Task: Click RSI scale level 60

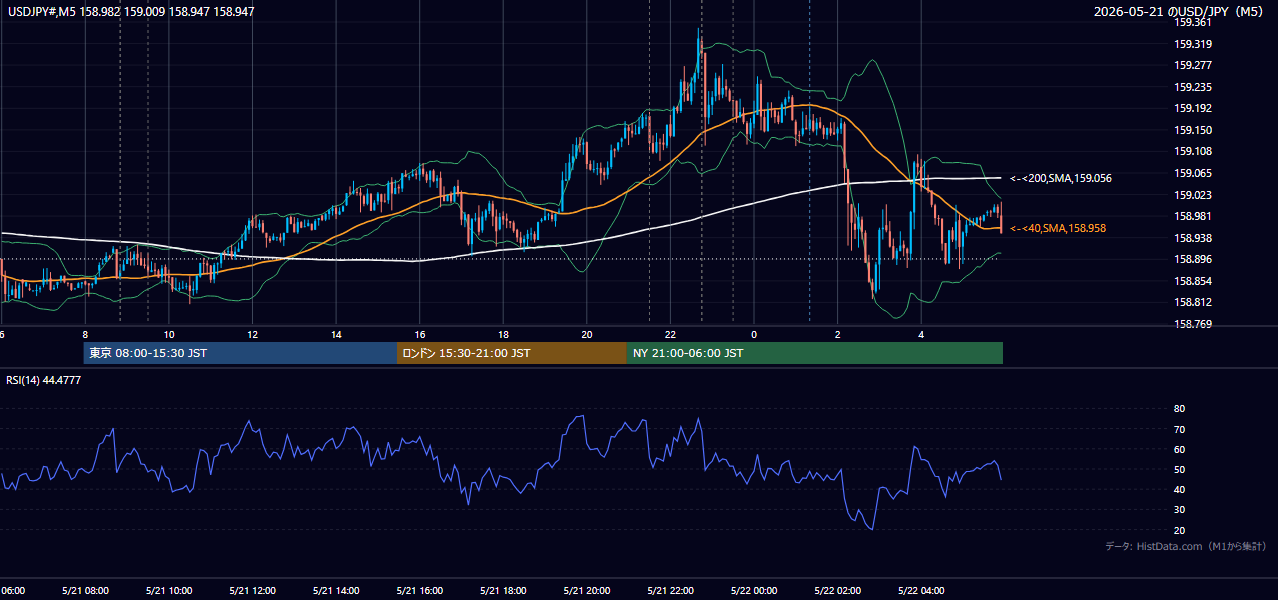Action: click(1179, 449)
